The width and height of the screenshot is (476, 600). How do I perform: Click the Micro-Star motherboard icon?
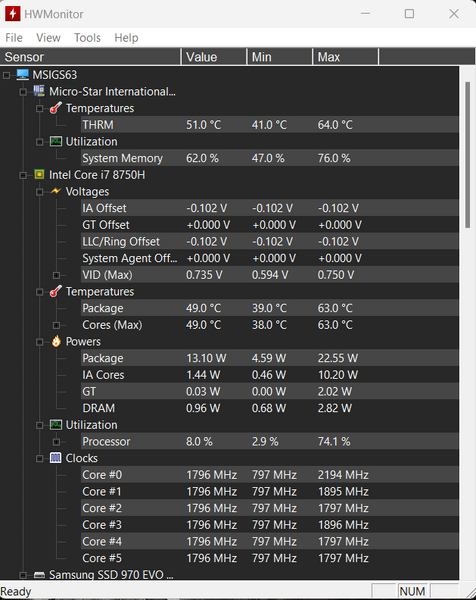pyautogui.click(x=39, y=91)
